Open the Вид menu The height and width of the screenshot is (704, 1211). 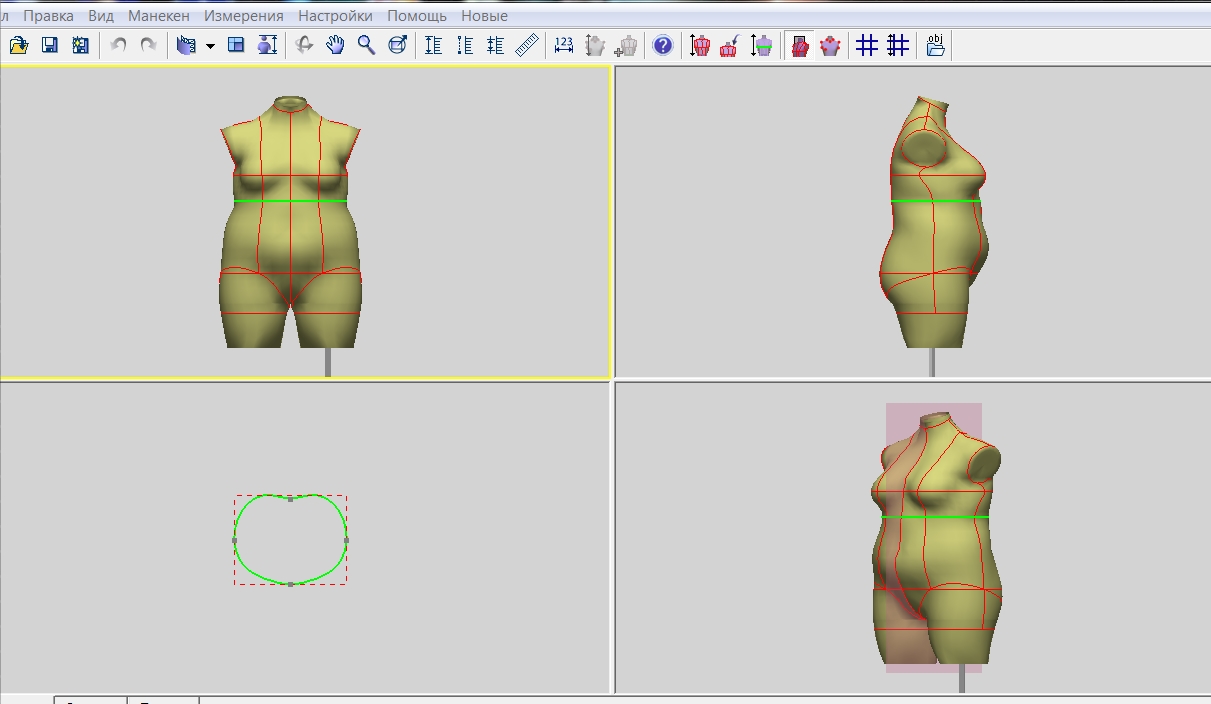pos(101,16)
